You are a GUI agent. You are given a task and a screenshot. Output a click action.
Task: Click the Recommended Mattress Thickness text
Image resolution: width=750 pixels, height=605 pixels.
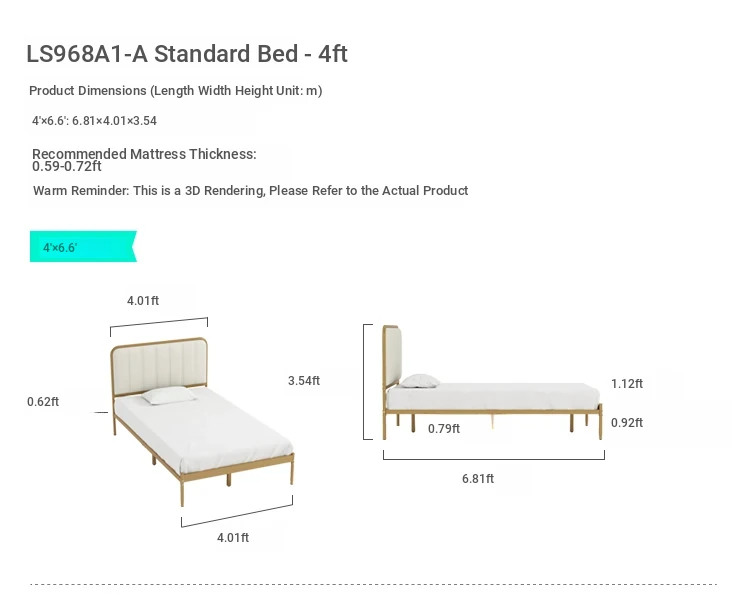144,160
